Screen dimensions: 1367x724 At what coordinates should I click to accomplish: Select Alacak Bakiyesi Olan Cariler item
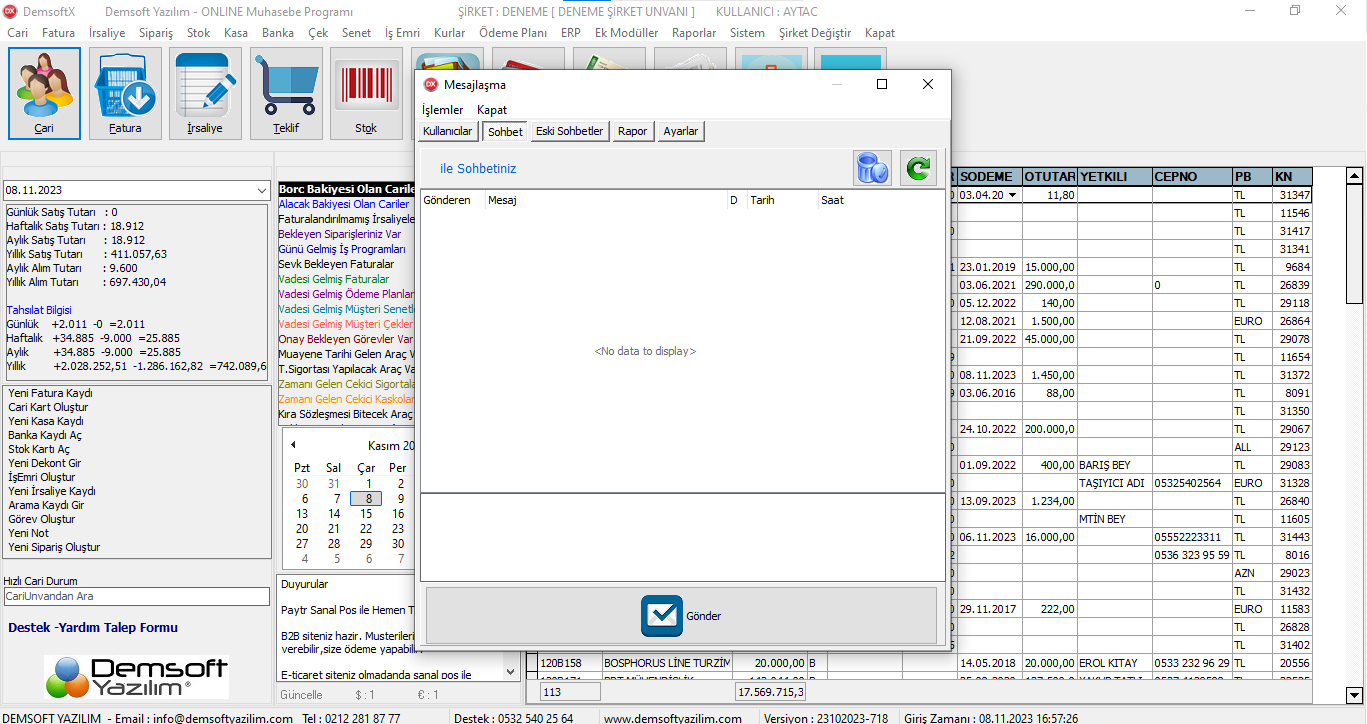pos(344,204)
